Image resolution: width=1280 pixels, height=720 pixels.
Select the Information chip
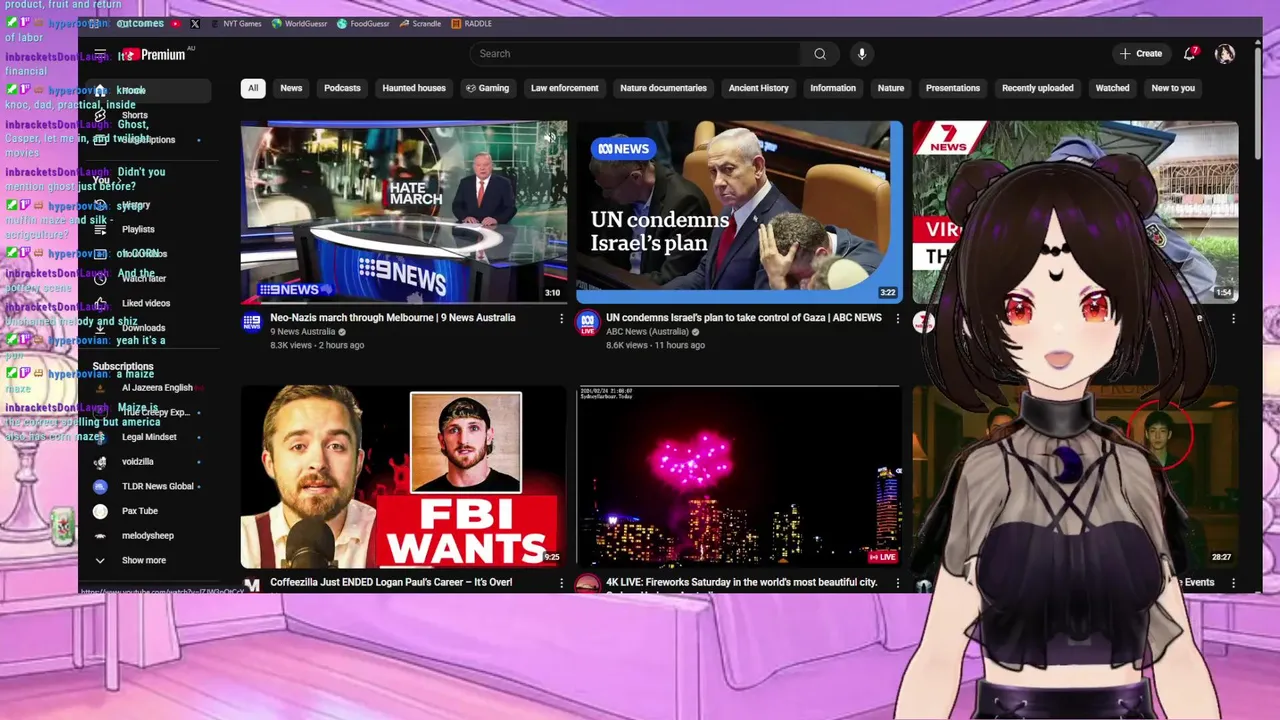click(x=833, y=88)
